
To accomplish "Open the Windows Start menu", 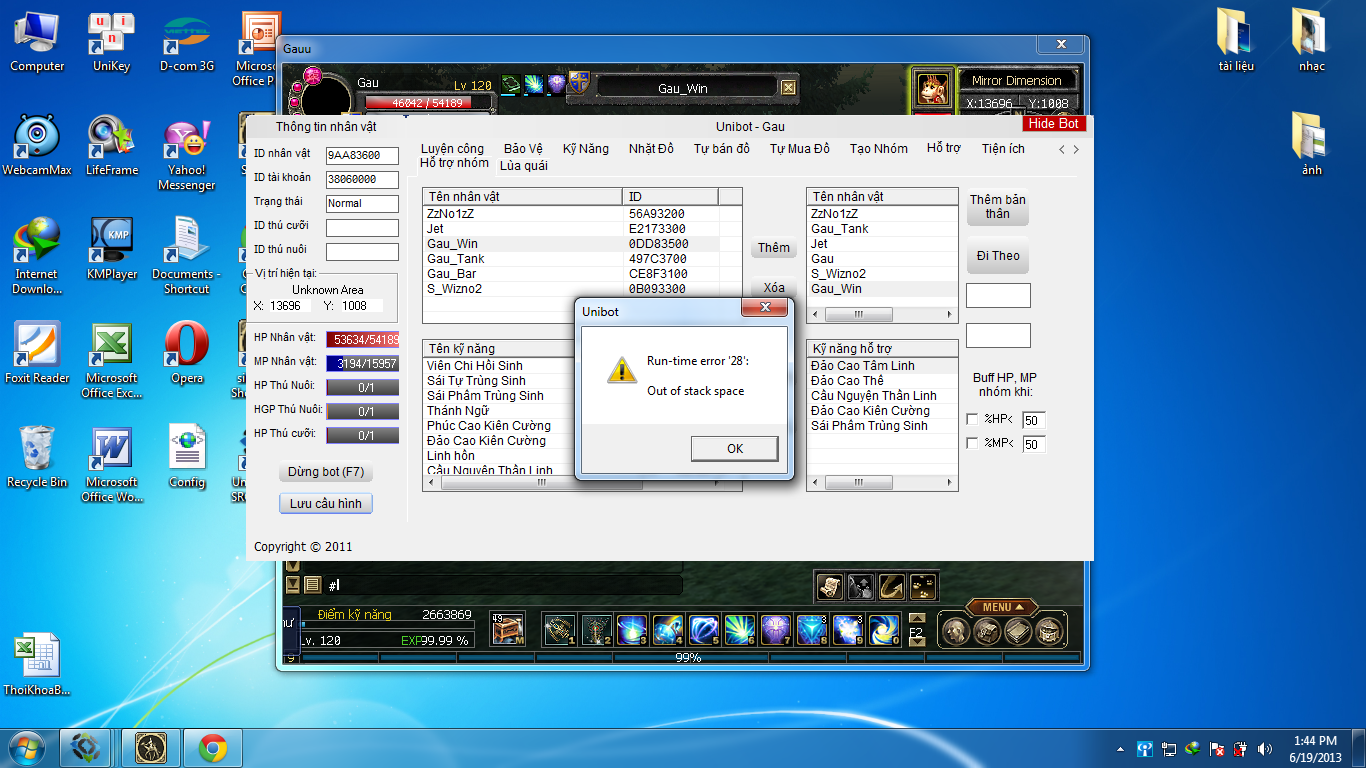I will [27, 748].
